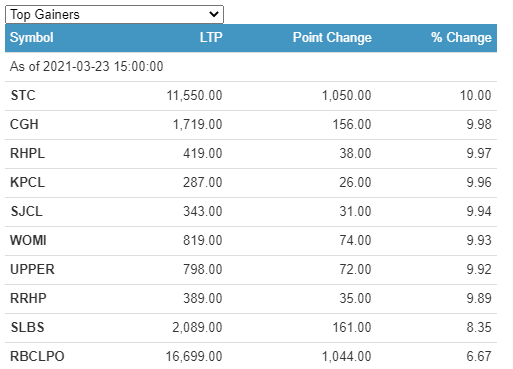The height and width of the screenshot is (369, 513).
Task: Click the STC LTP value 11,550.00
Action: [x=194, y=95]
